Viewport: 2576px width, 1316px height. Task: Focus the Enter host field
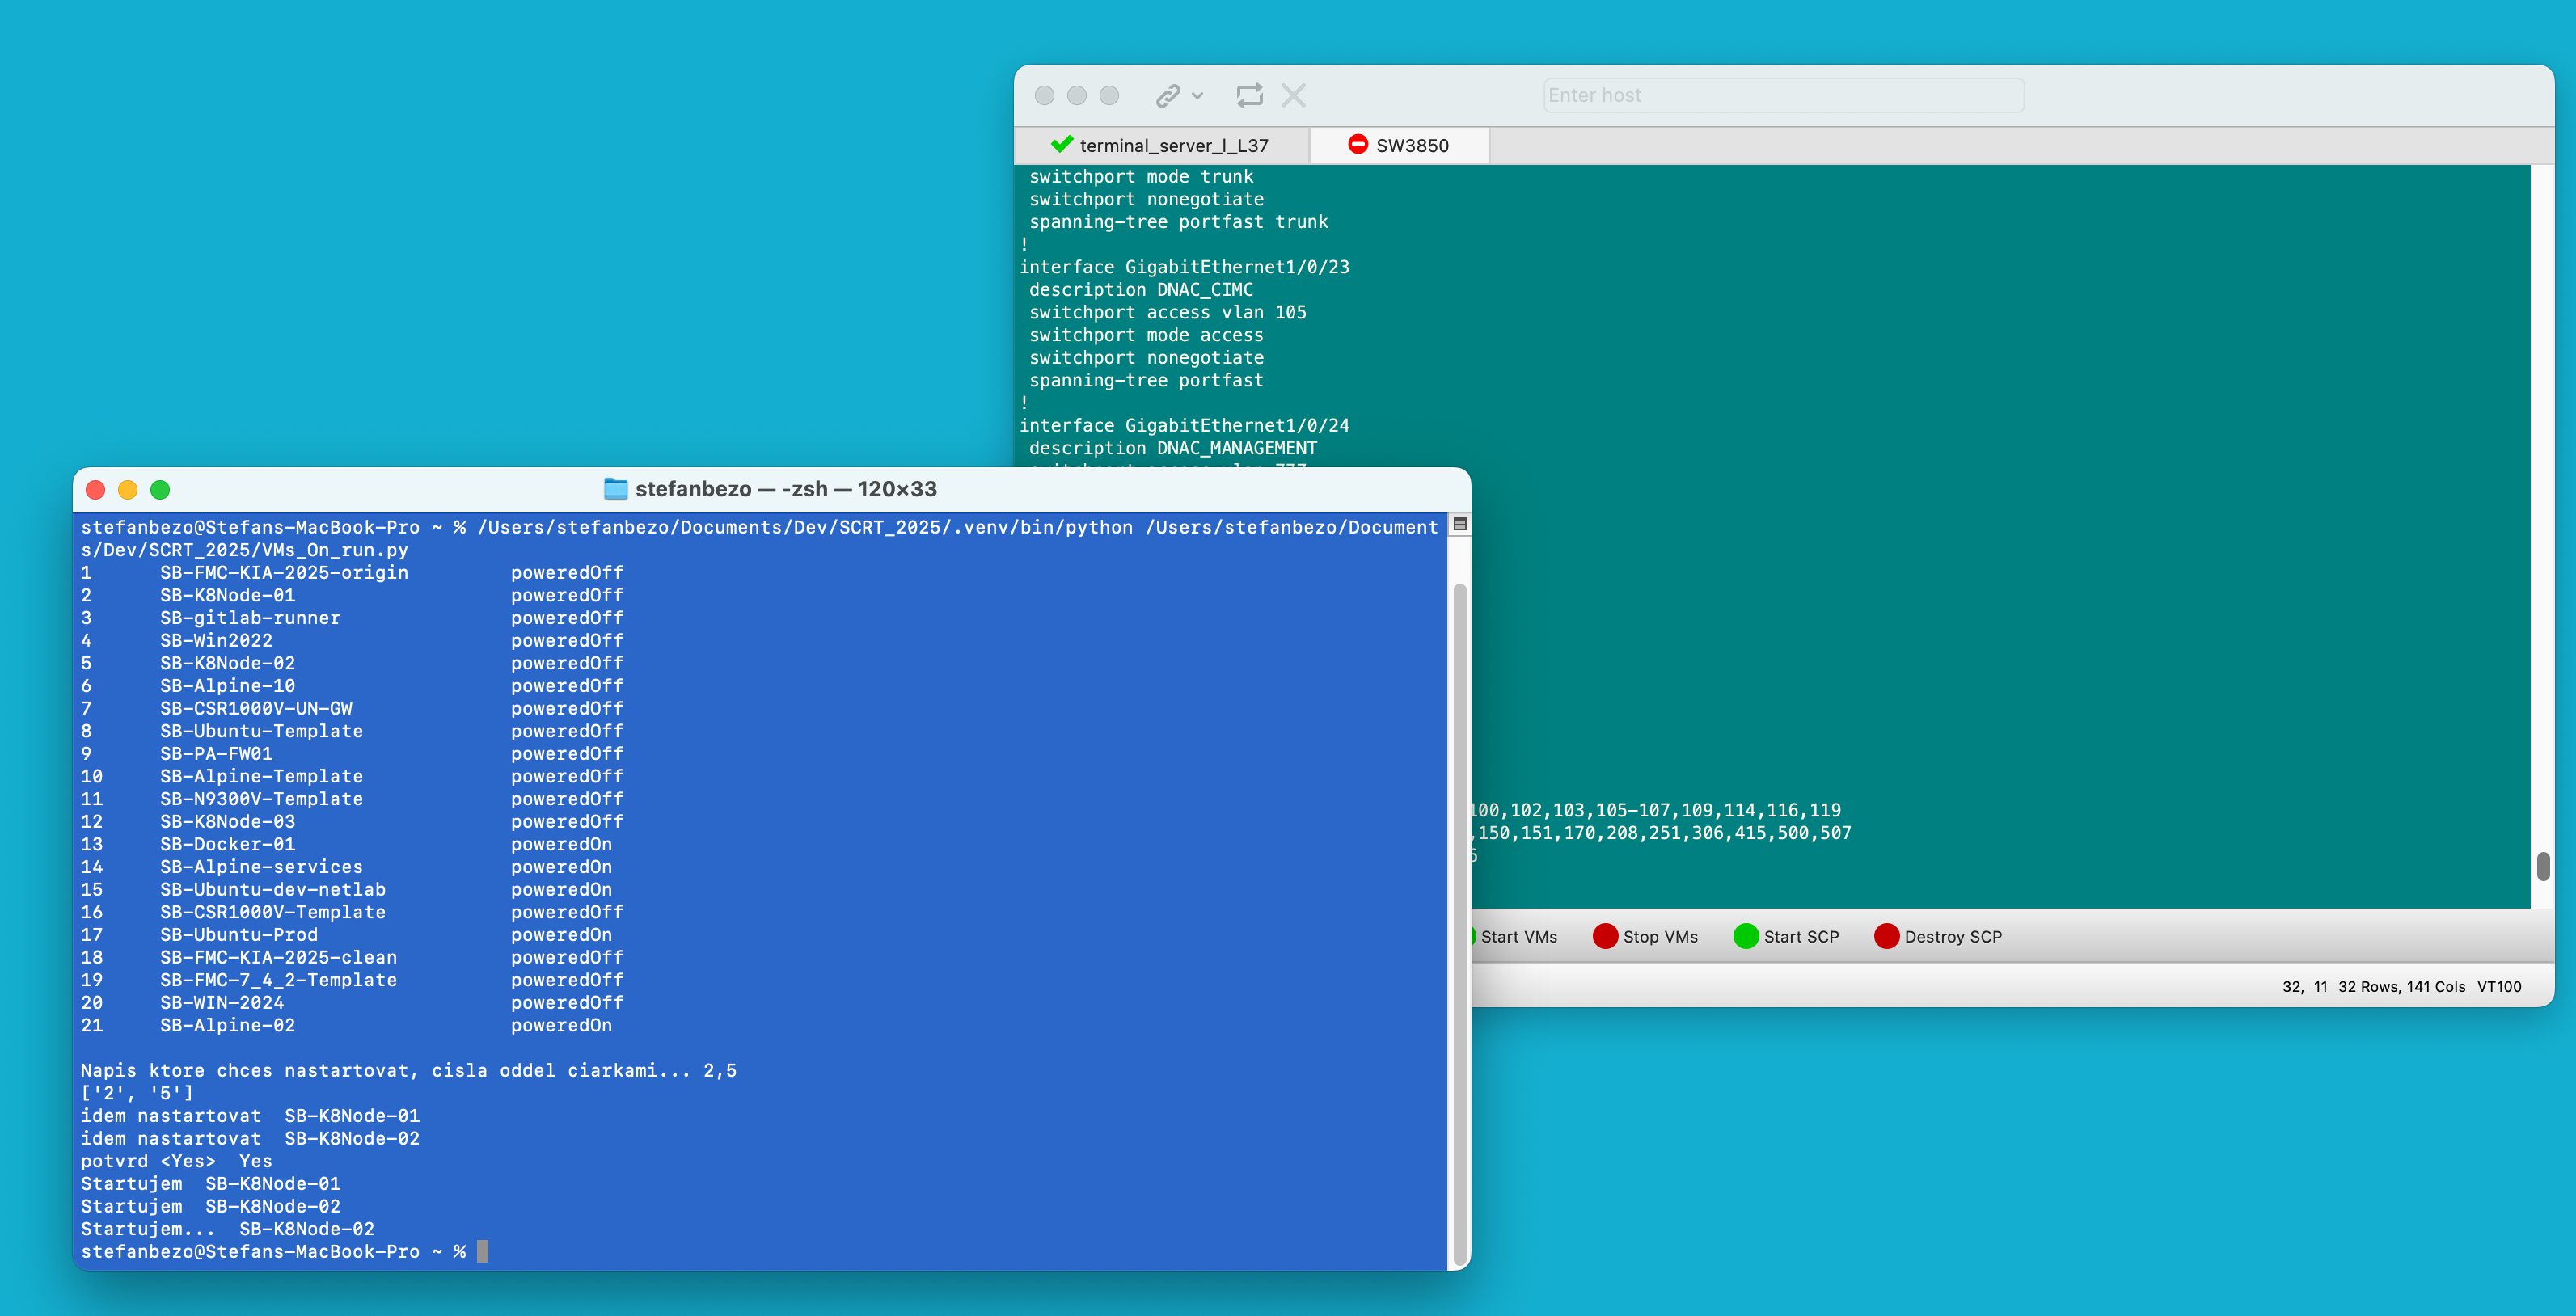[x=1783, y=96]
